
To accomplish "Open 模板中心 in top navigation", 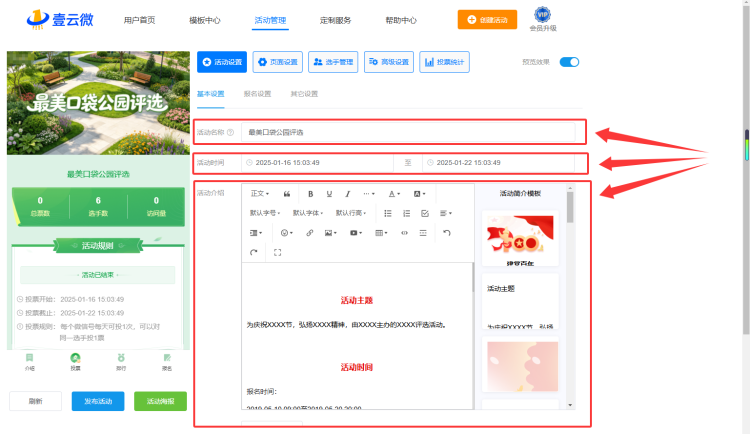I will 205,21.
